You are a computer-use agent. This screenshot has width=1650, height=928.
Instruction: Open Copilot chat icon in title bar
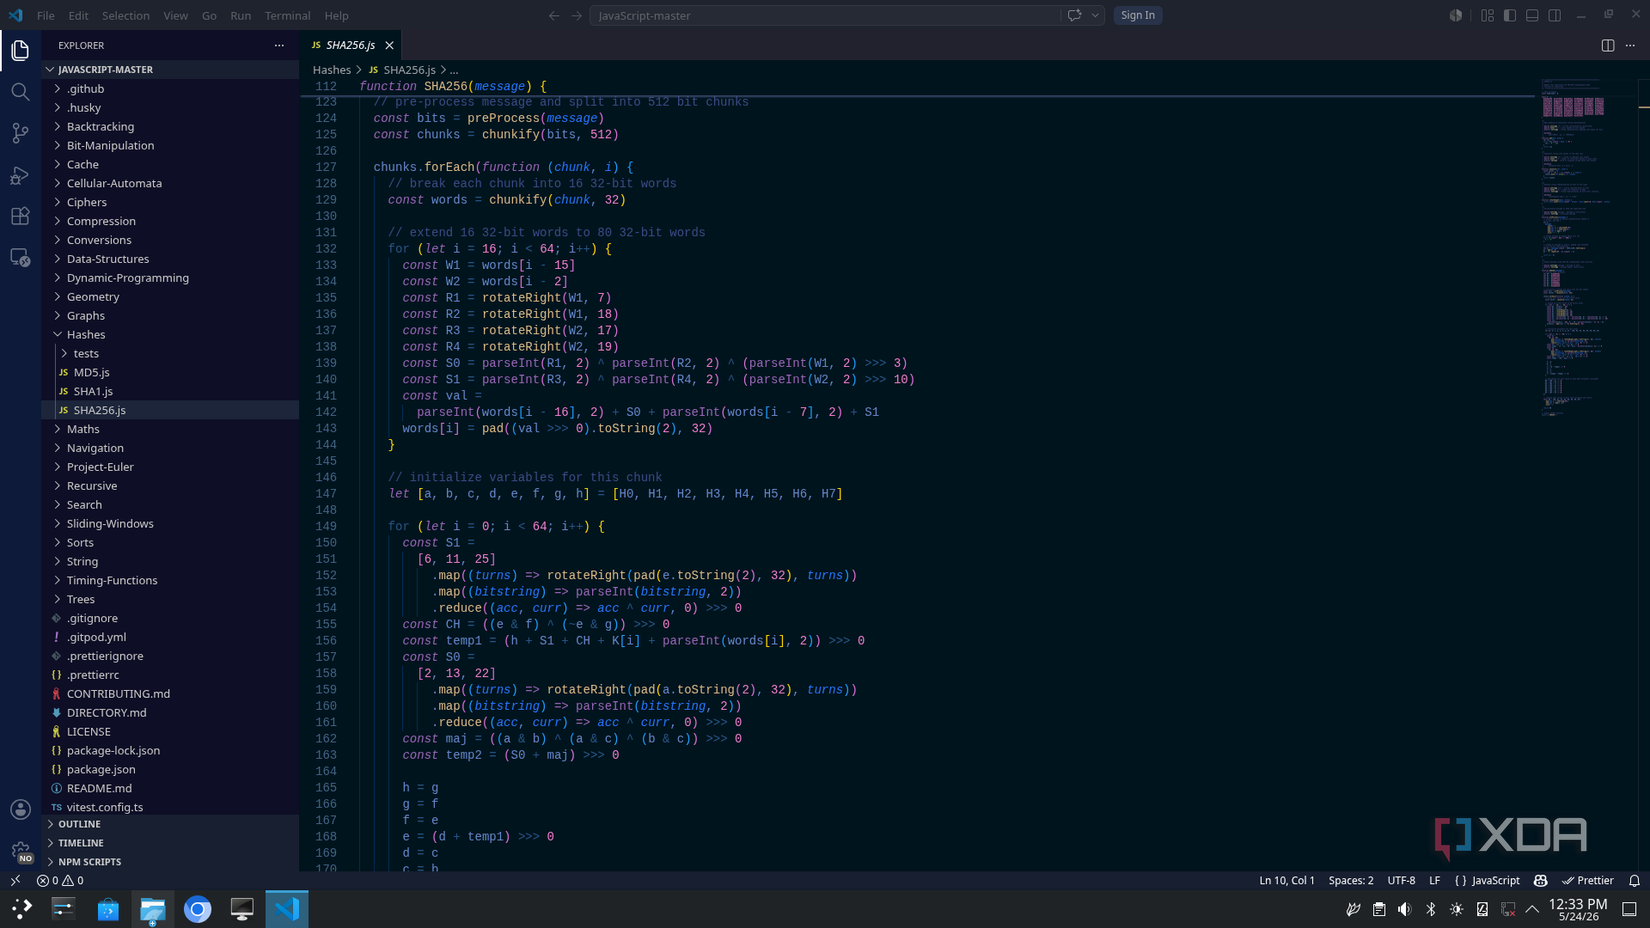point(1075,15)
